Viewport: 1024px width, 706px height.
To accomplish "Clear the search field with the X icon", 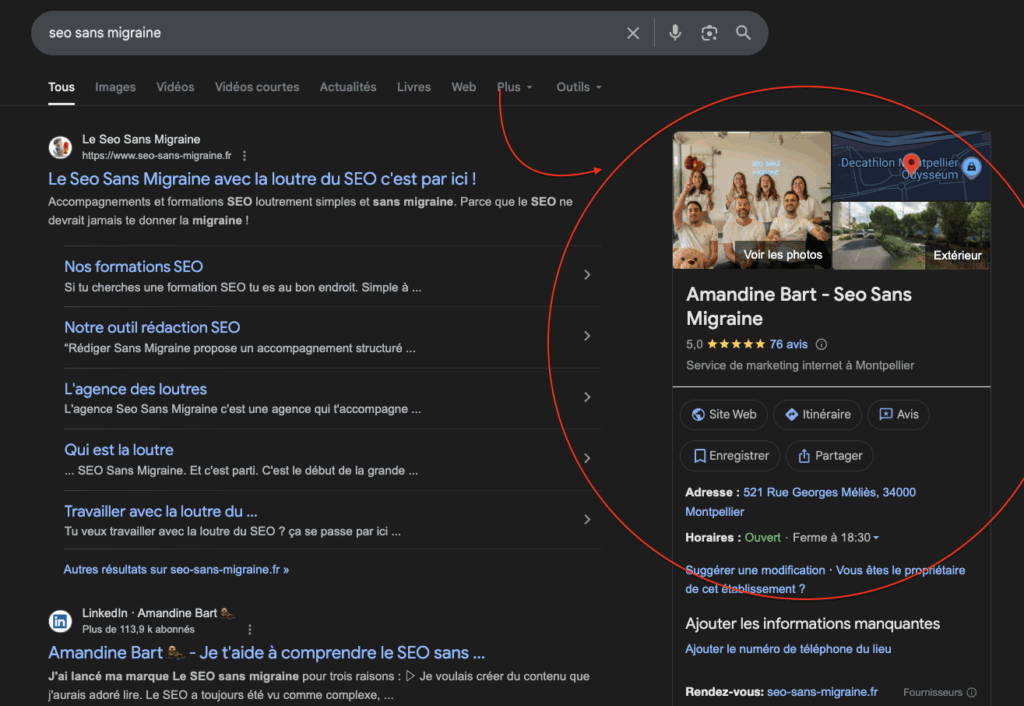I will [x=633, y=33].
